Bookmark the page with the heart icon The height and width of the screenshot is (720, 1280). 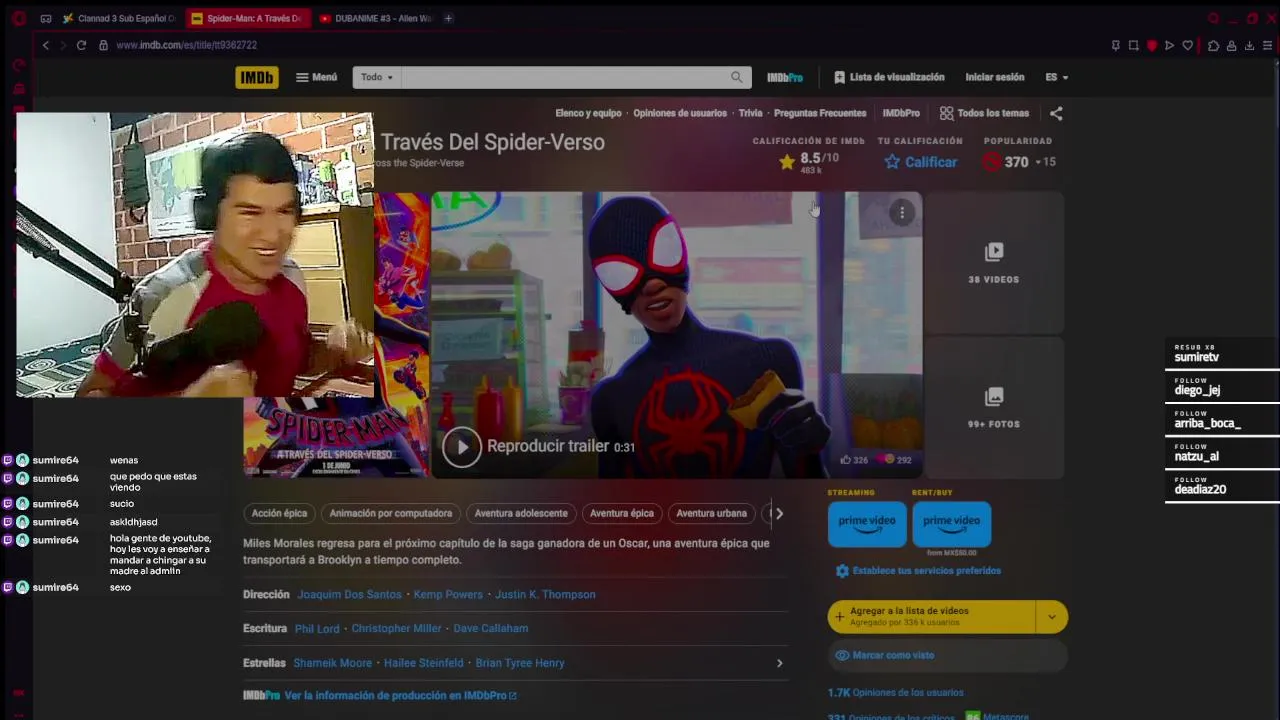[1188, 45]
